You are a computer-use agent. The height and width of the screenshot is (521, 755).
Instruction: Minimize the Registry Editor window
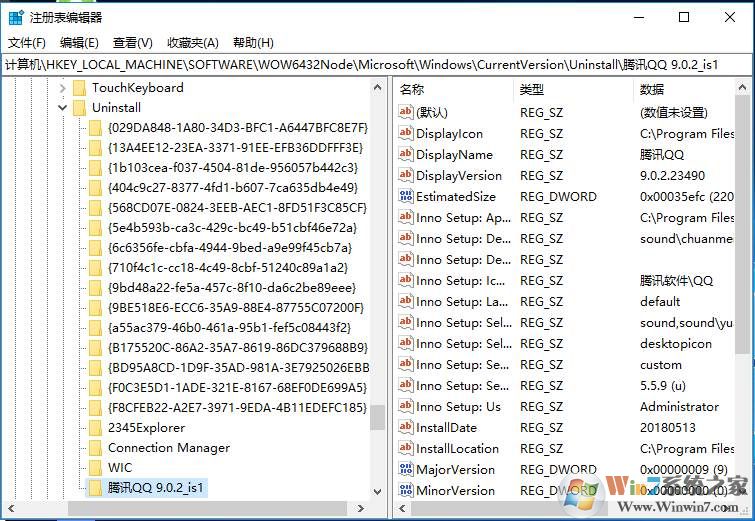point(639,17)
